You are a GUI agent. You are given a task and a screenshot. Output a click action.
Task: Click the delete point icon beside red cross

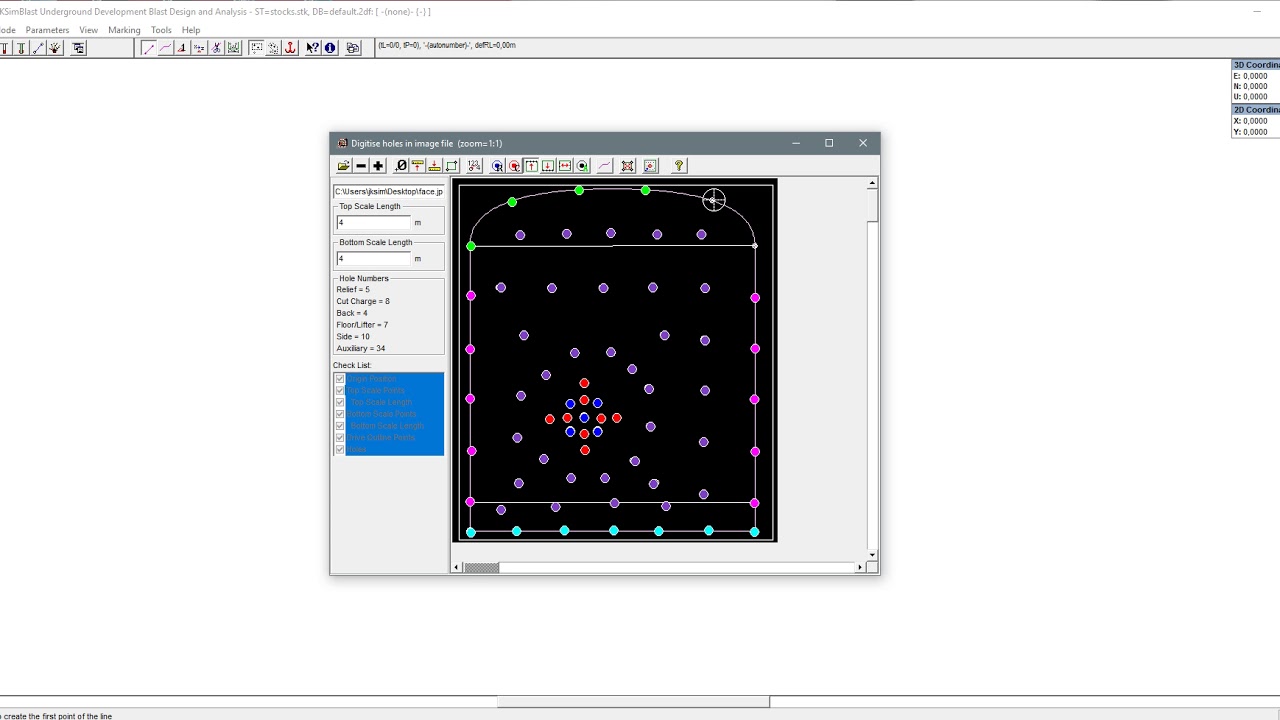(650, 166)
